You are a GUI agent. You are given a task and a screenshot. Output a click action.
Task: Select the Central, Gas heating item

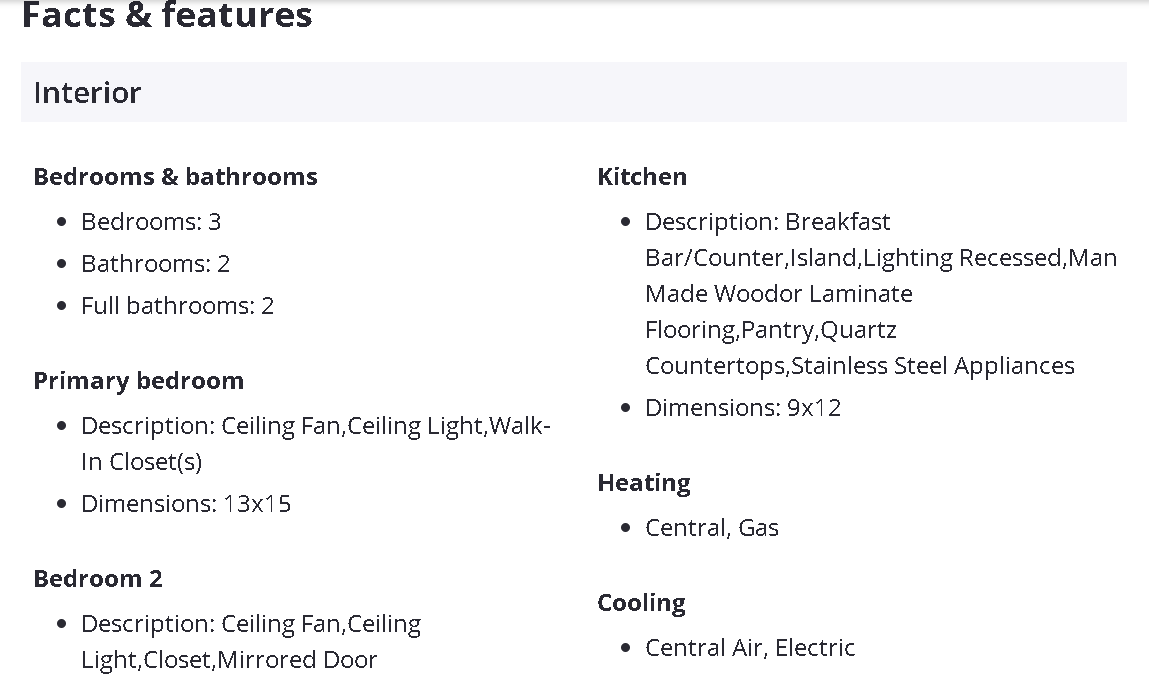tap(712, 528)
